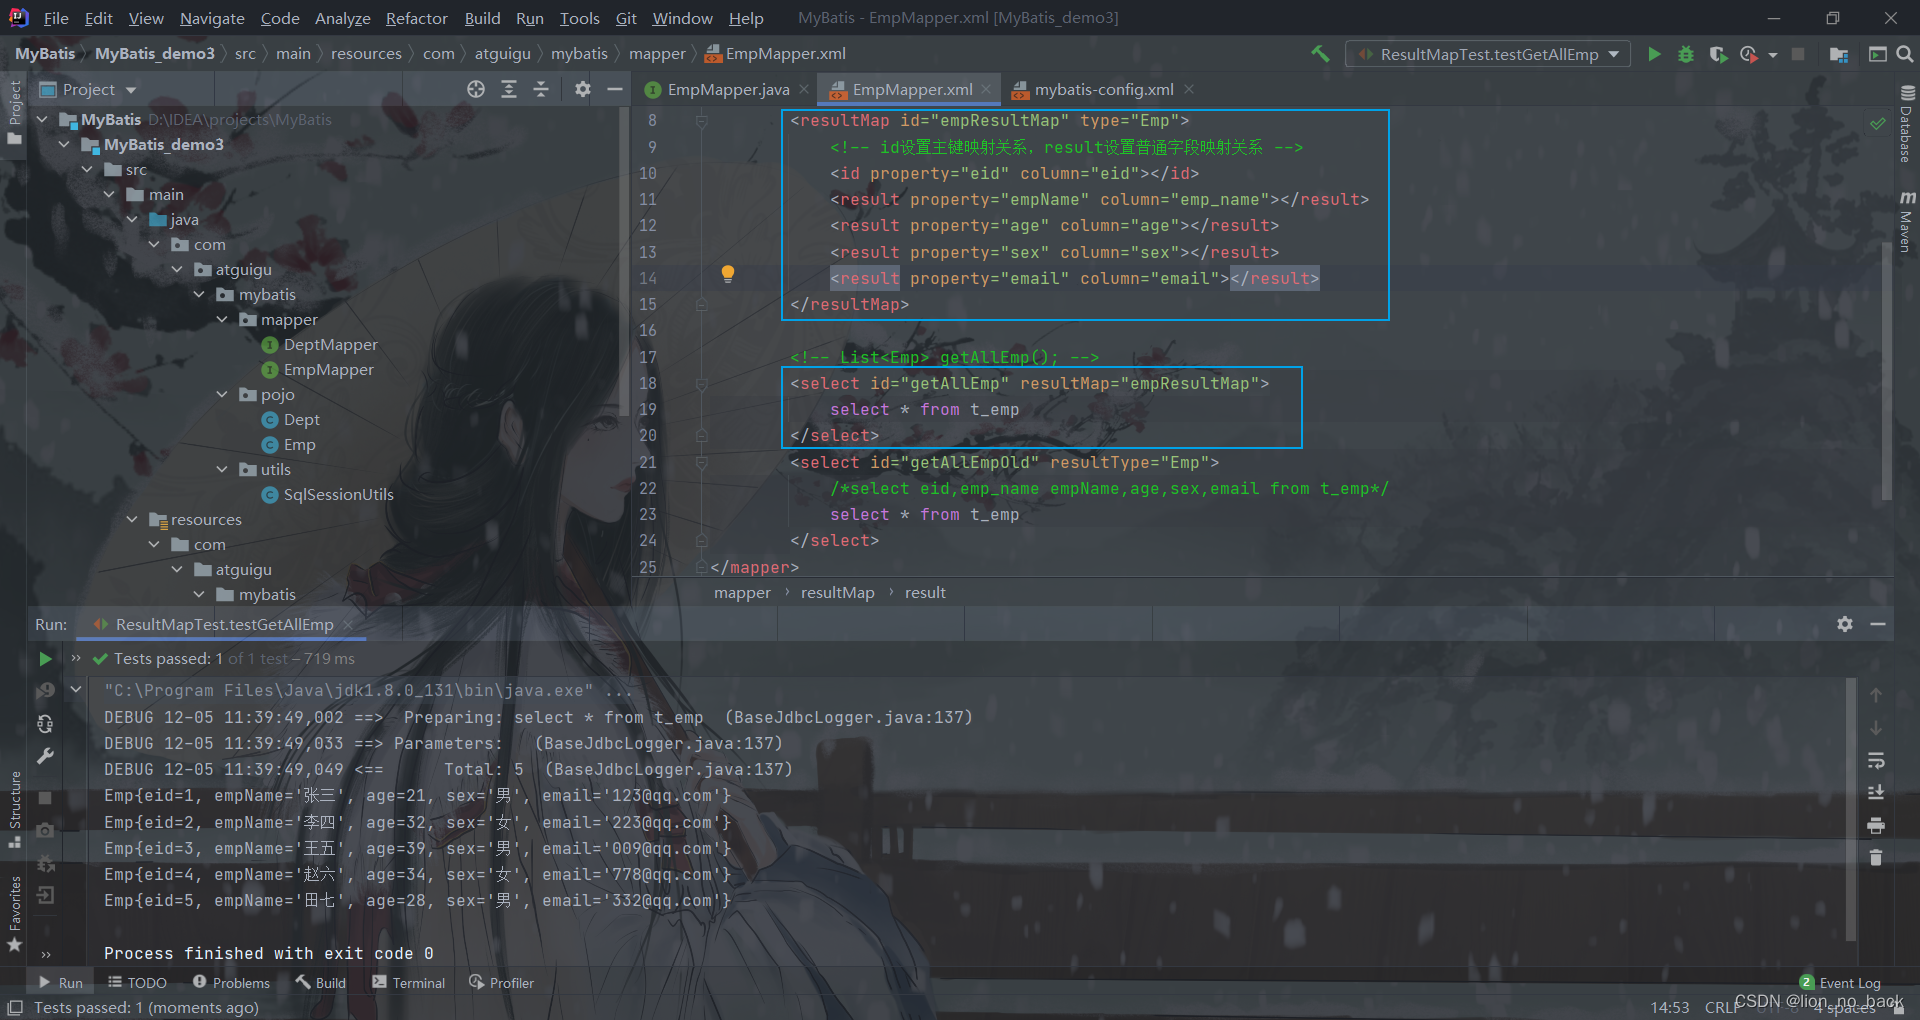Click the lightbulb intention icon on line 14

point(728,274)
